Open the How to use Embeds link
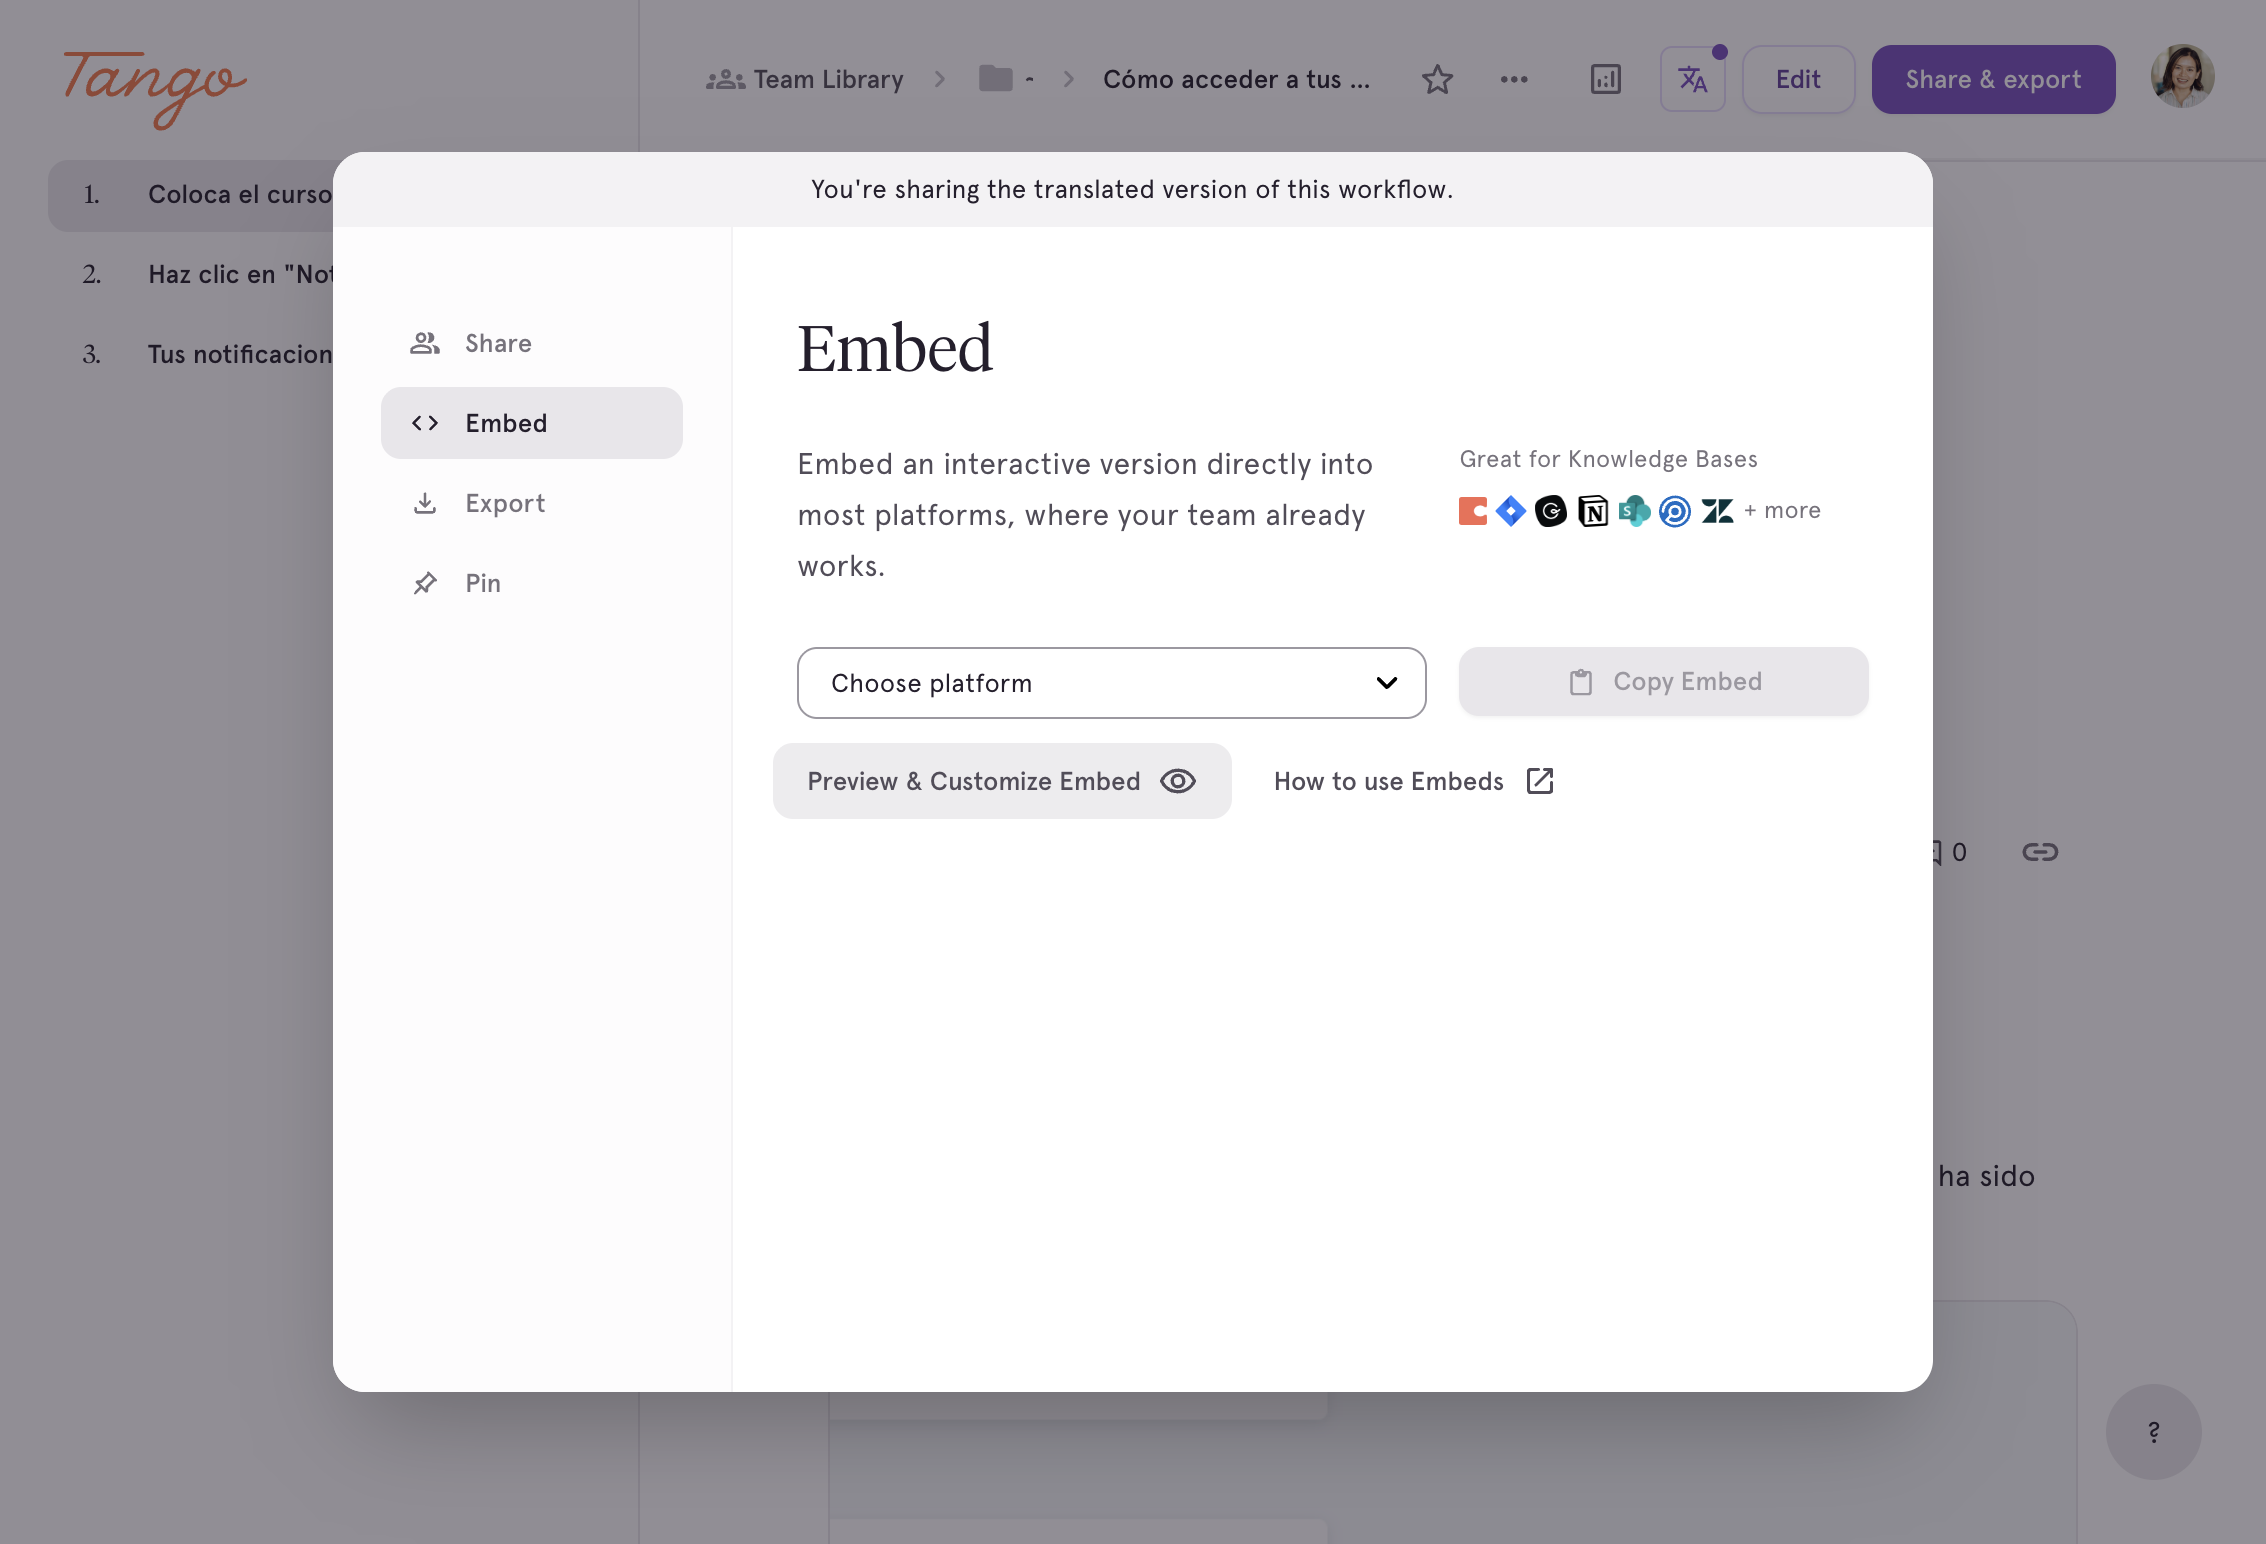Image resolution: width=2266 pixels, height=1544 pixels. [x=1413, y=781]
